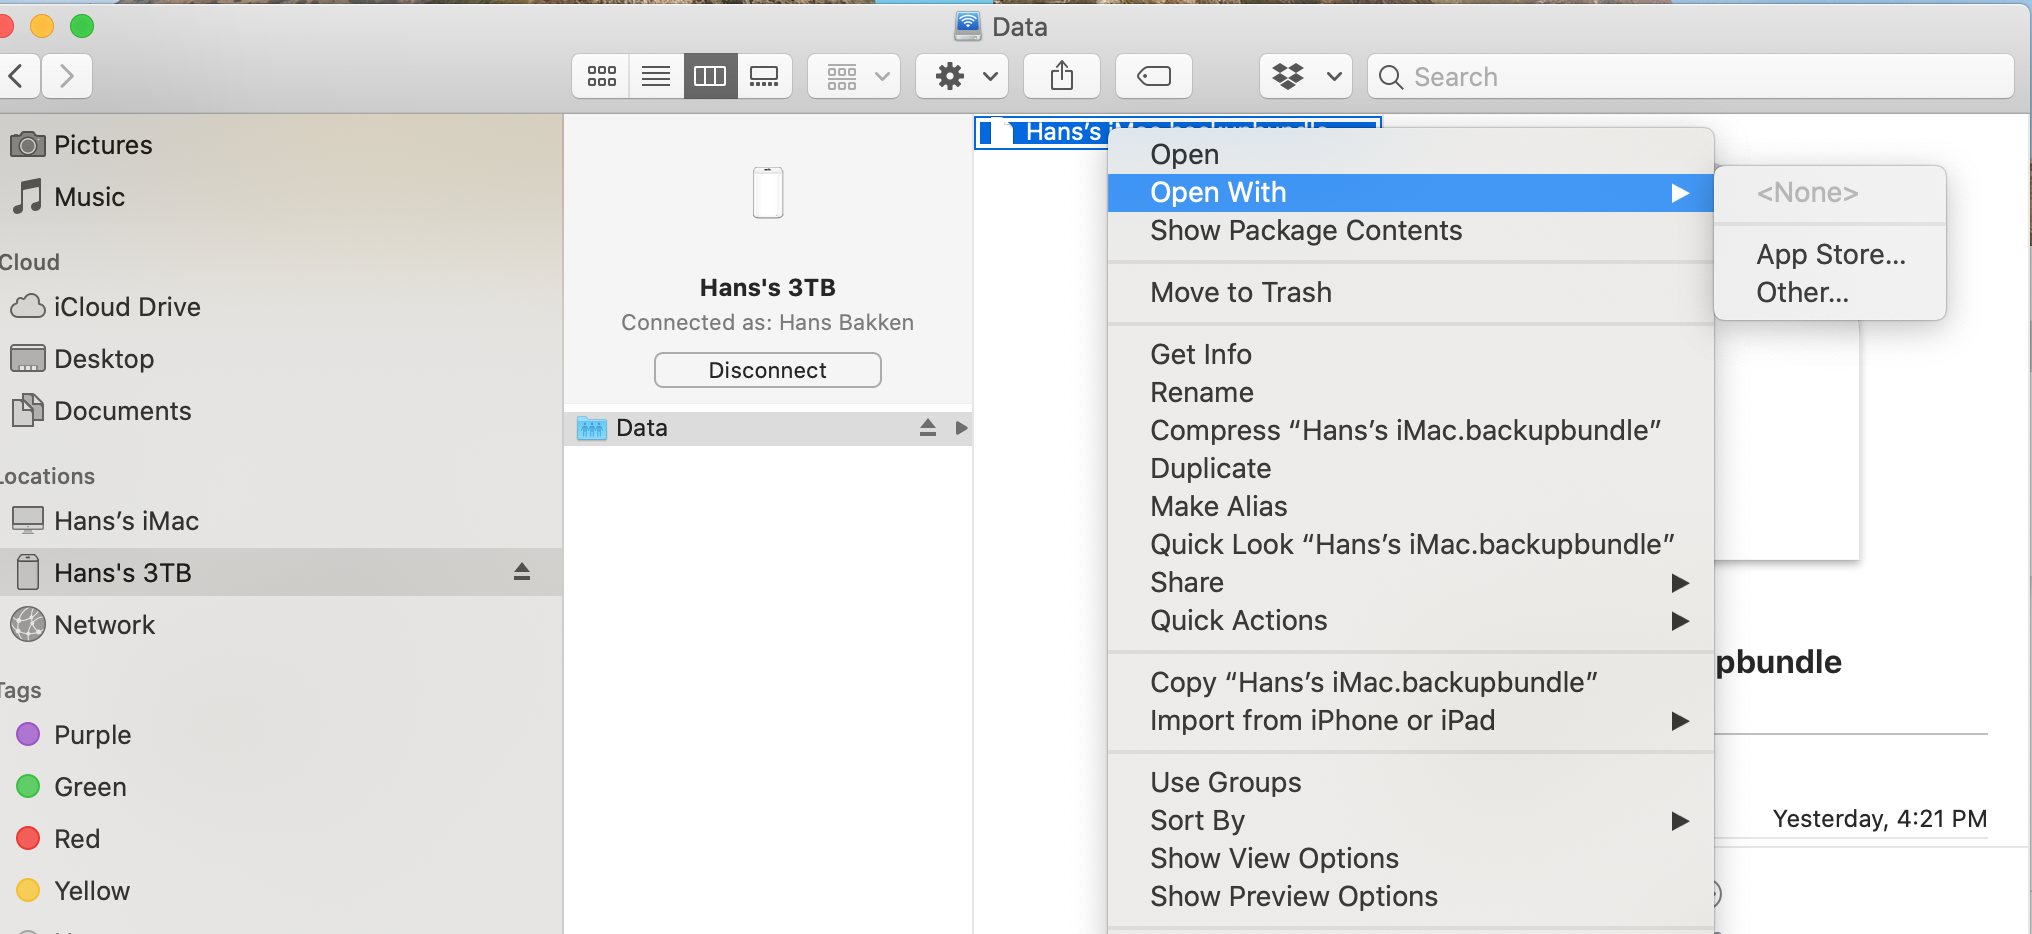Select column view in toolbar

click(710, 76)
